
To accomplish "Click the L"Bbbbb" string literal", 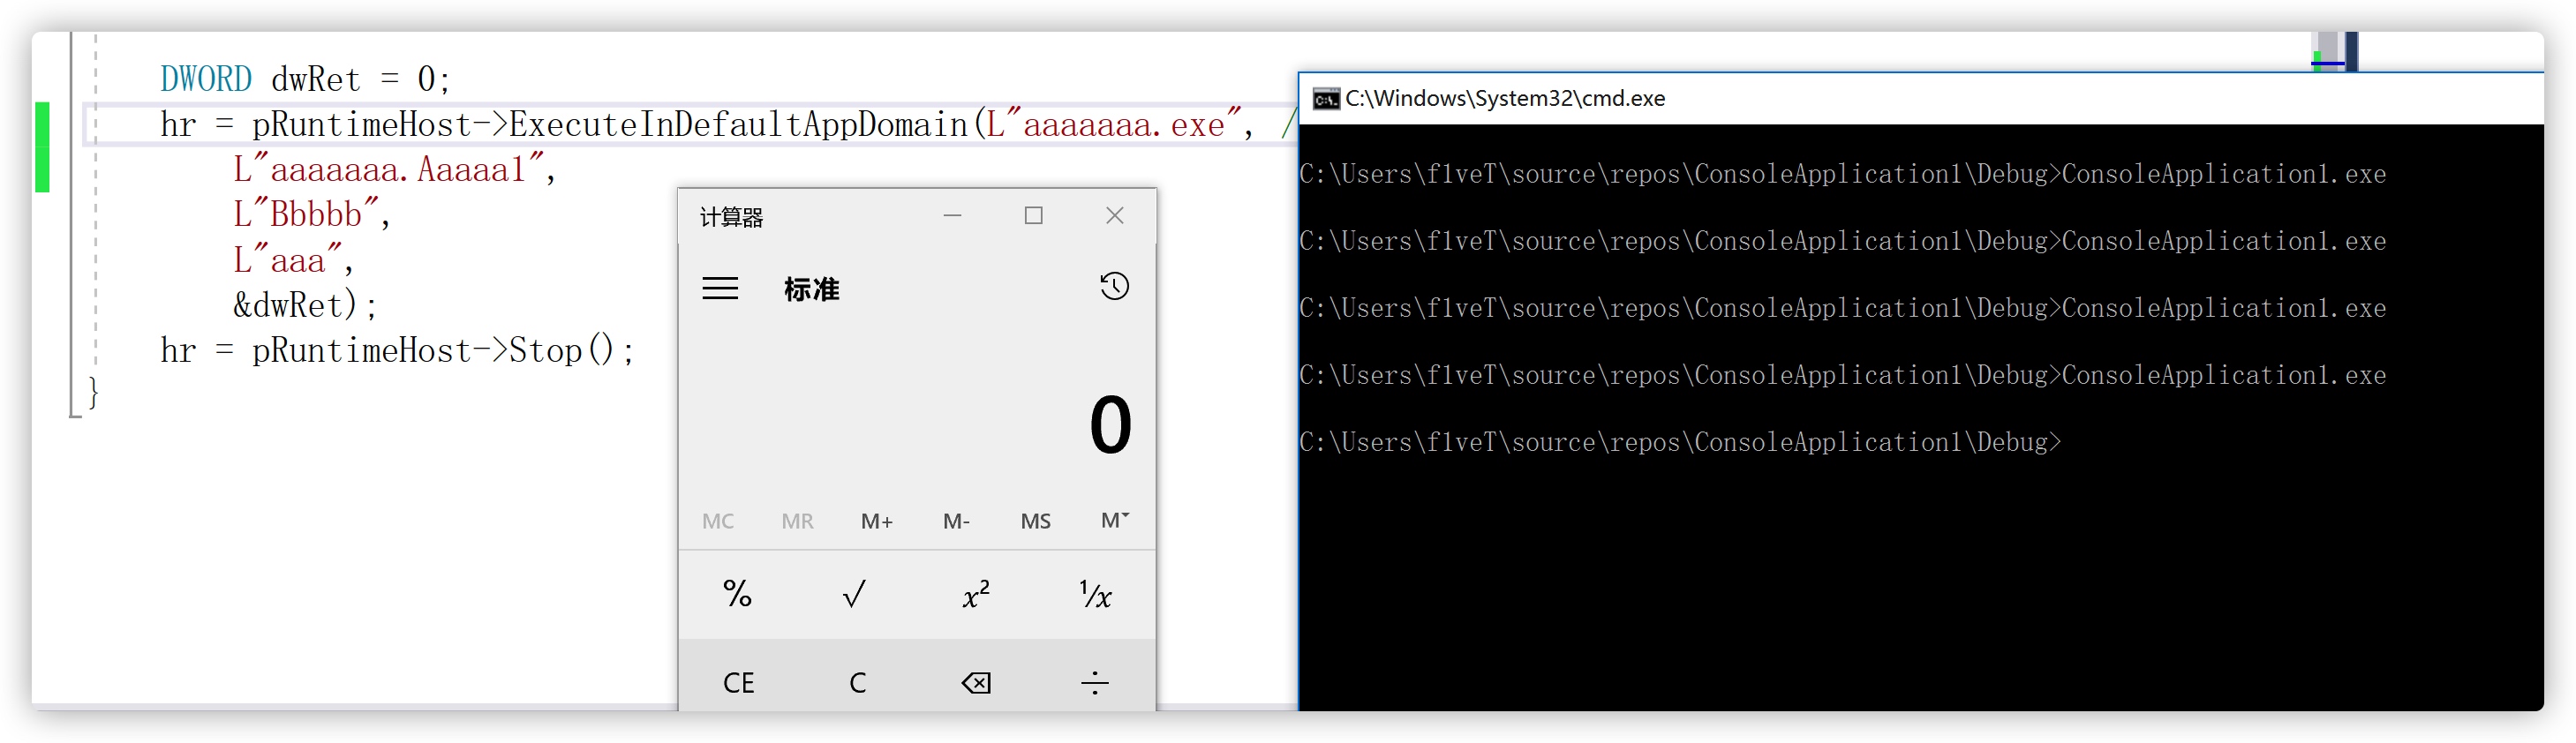I will pos(306,214).
